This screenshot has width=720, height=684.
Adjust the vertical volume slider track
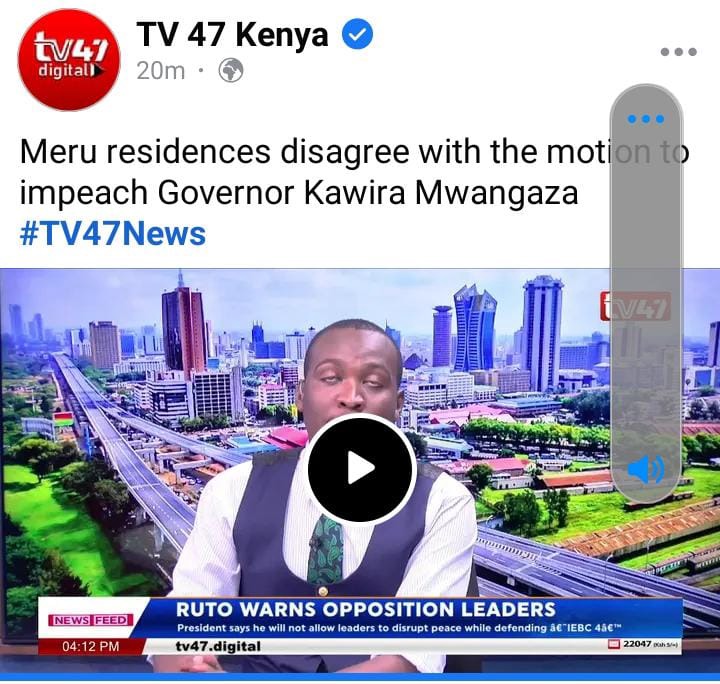click(646, 294)
